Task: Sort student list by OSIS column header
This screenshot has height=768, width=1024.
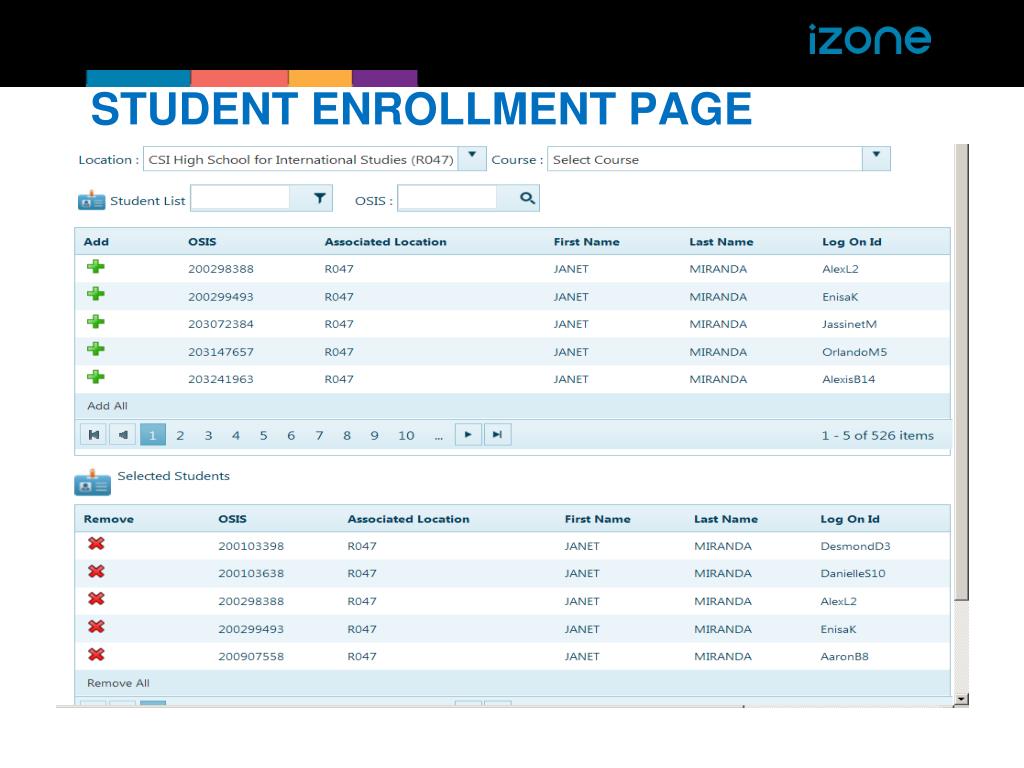Action: pyautogui.click(x=202, y=242)
